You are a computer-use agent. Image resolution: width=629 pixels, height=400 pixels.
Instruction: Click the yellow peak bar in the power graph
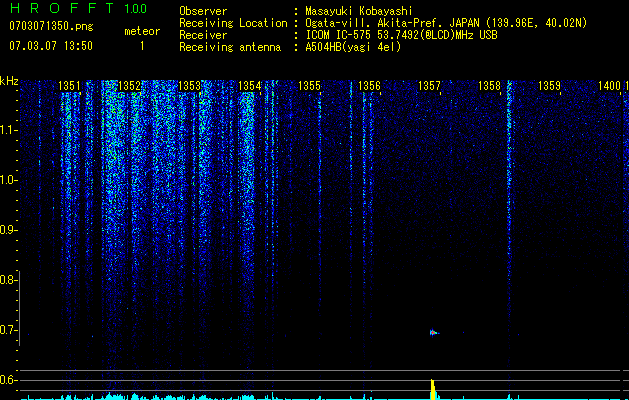433,389
